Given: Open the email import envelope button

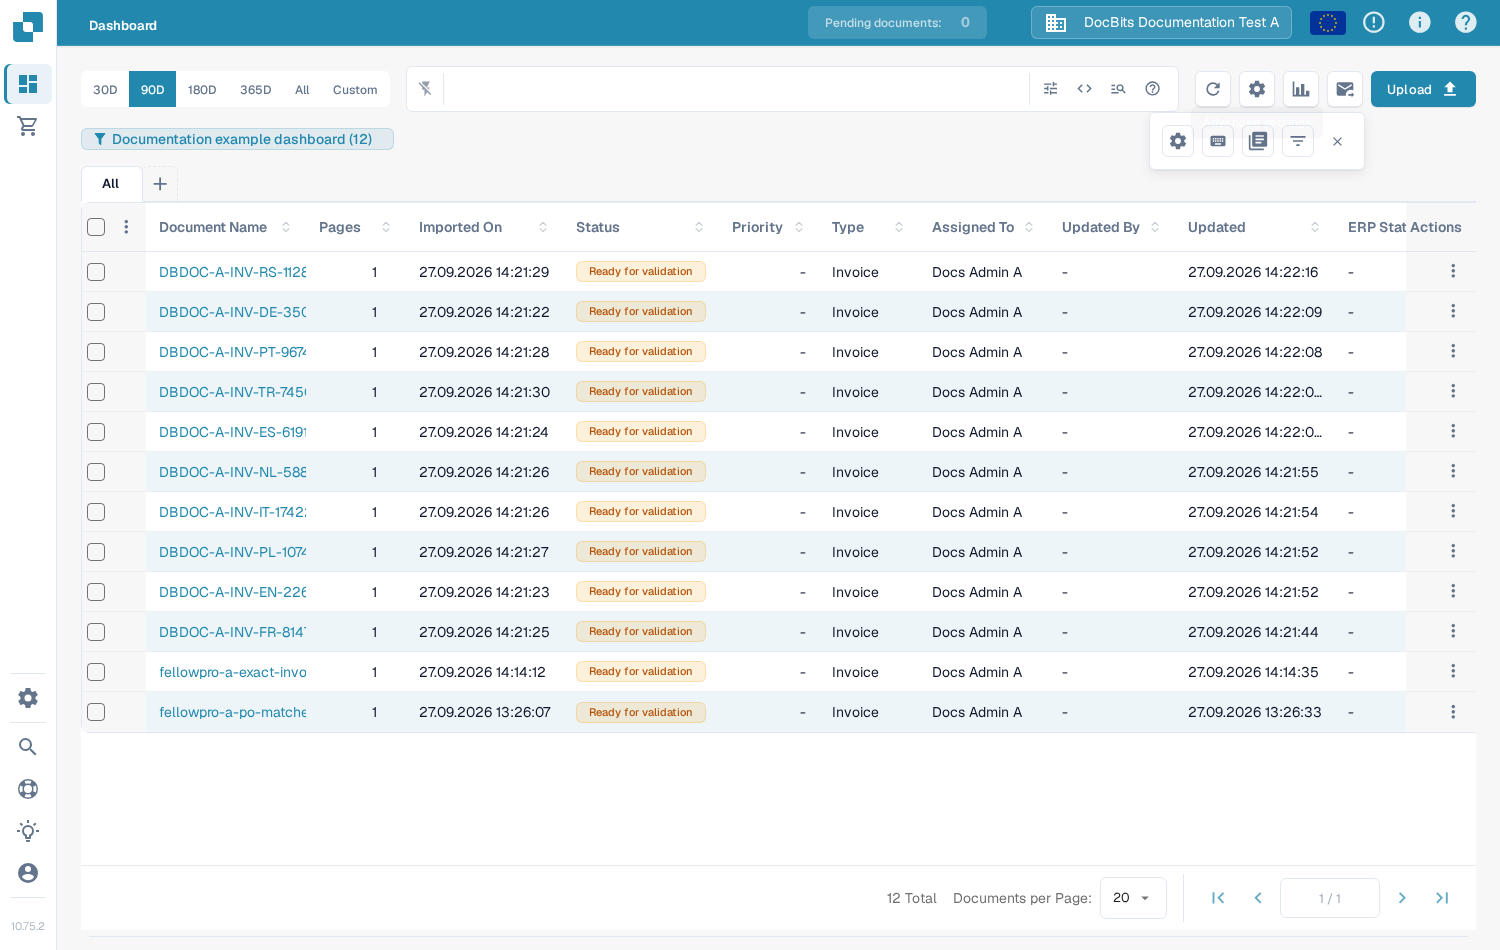Looking at the screenshot, I should coord(1345,89).
